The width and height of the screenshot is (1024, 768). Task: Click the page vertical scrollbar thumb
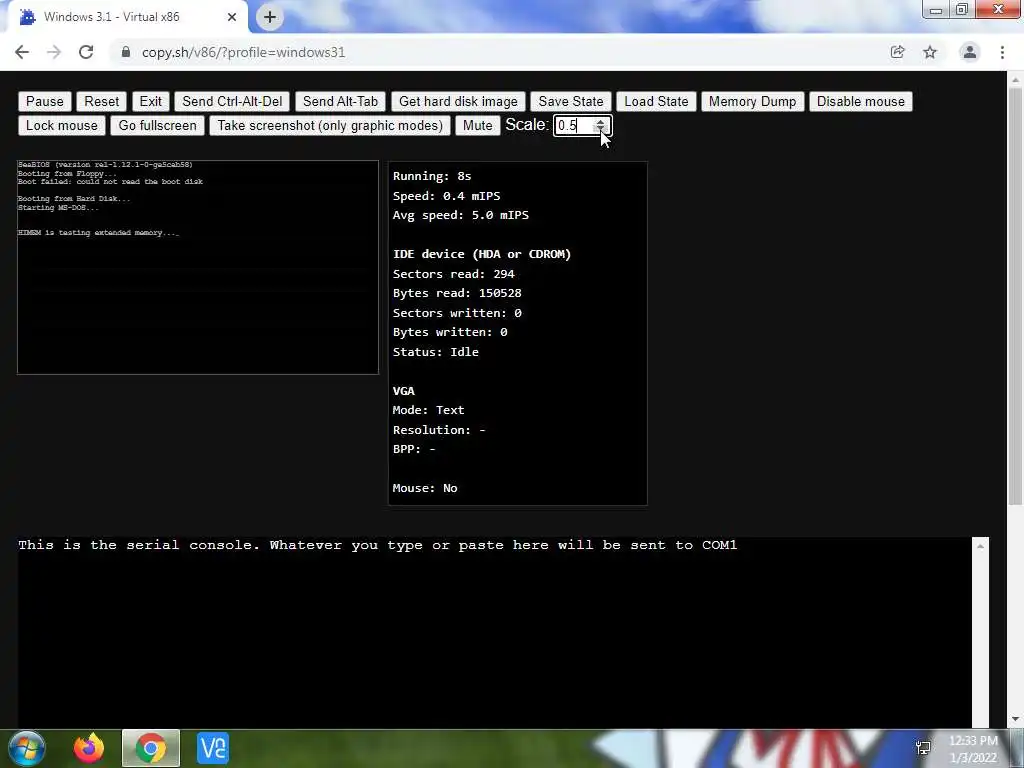[1015, 294]
